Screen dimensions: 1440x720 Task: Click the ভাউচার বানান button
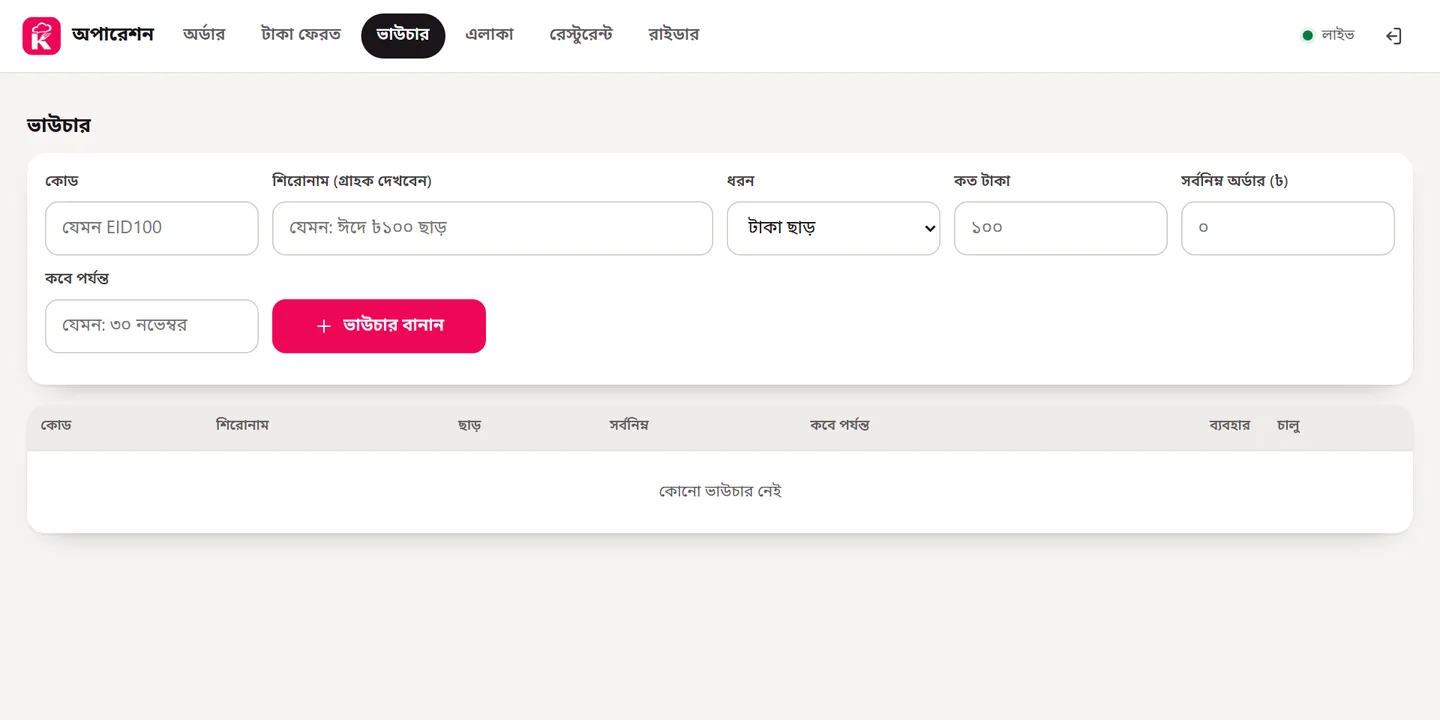point(379,326)
